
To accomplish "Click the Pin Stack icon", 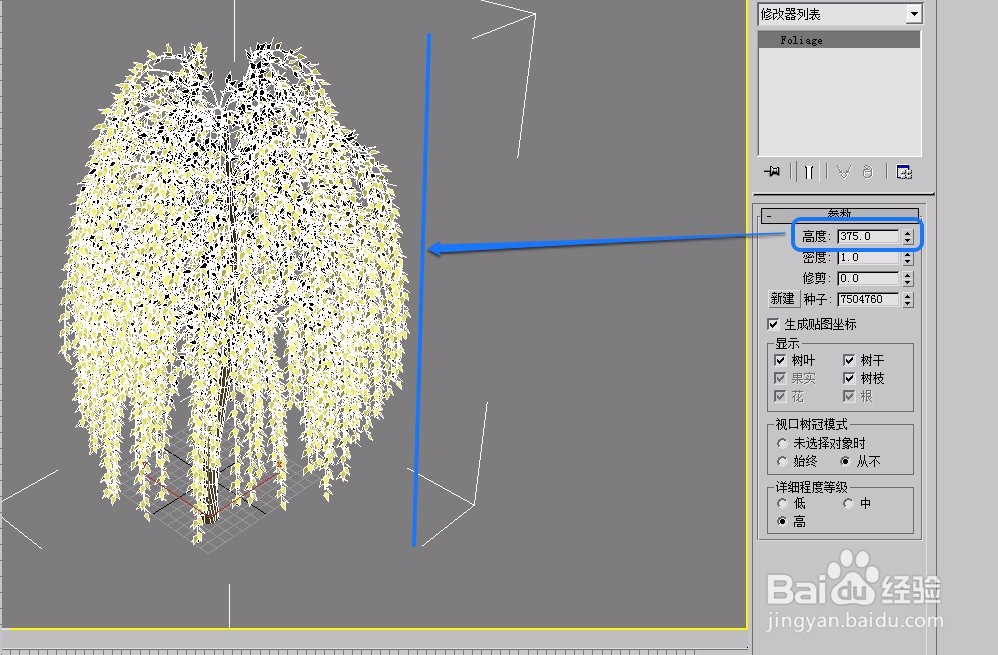I will [x=772, y=172].
